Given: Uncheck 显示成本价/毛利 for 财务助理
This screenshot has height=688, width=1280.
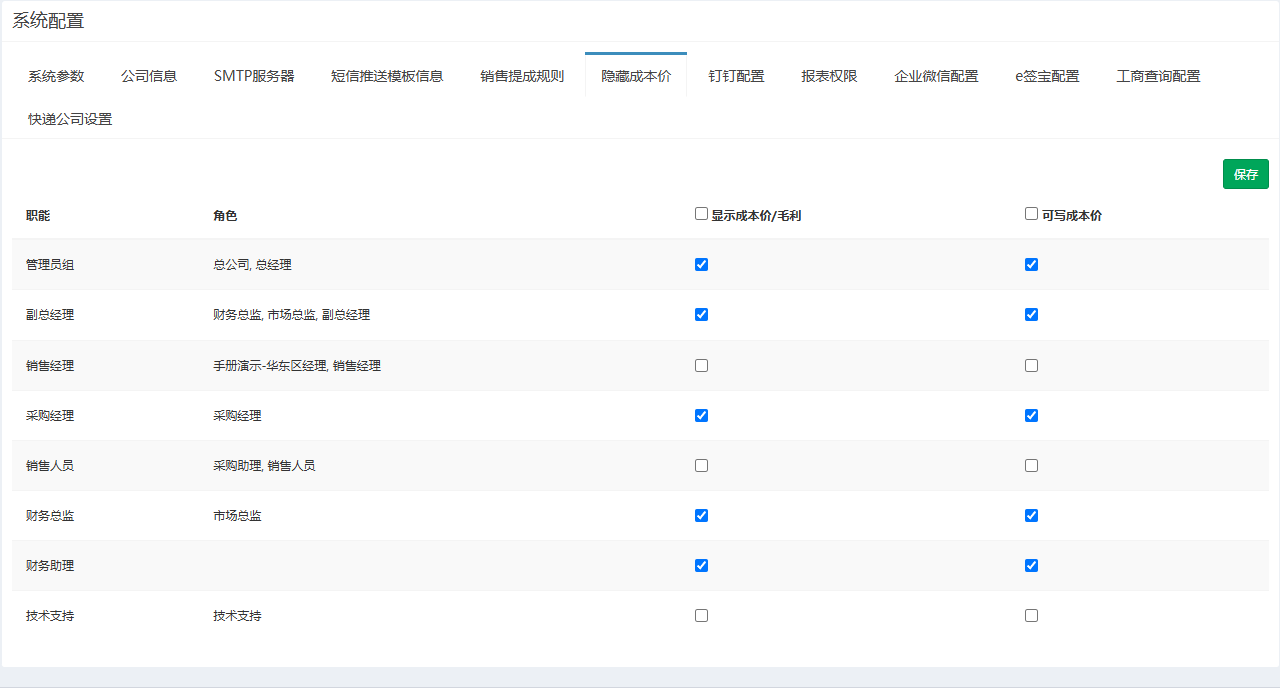Looking at the screenshot, I should [x=701, y=566].
